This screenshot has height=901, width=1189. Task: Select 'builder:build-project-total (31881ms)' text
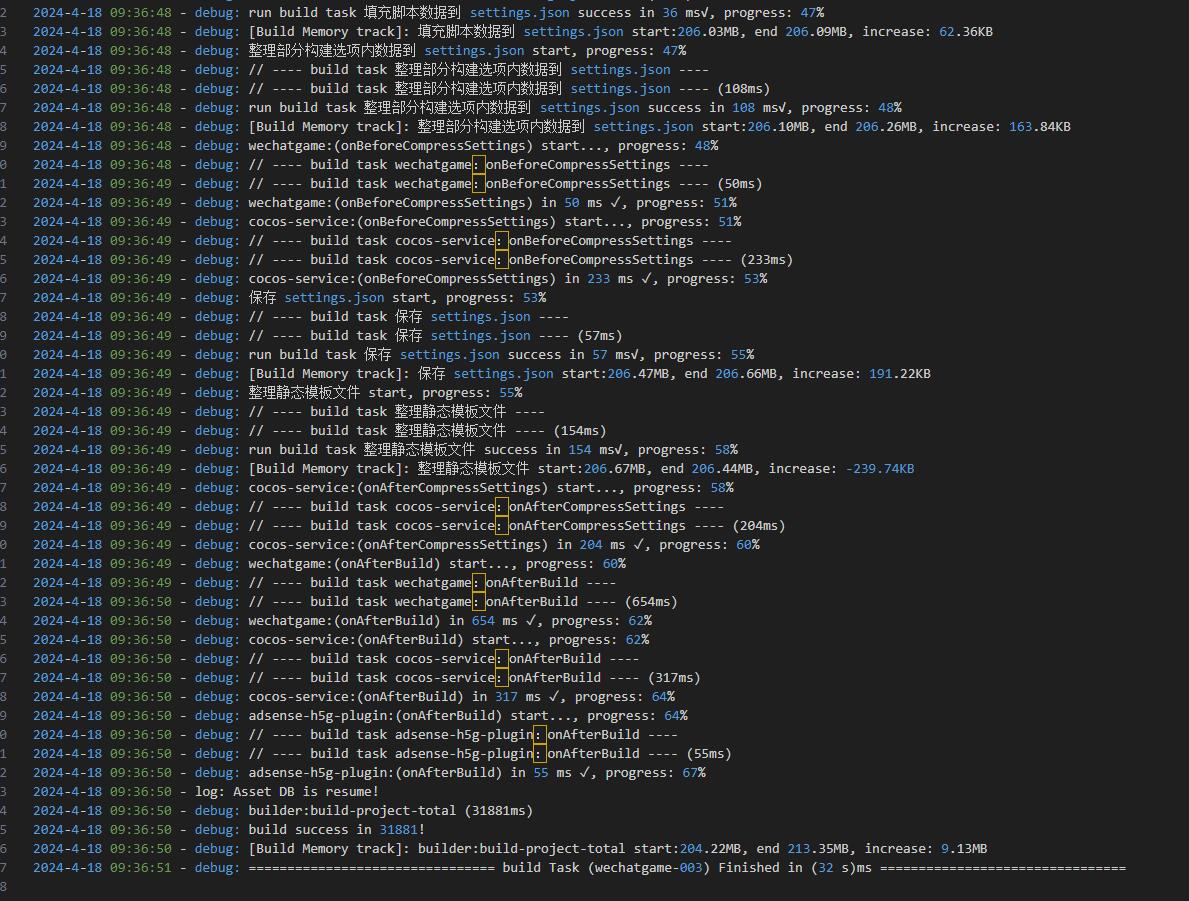pos(391,809)
